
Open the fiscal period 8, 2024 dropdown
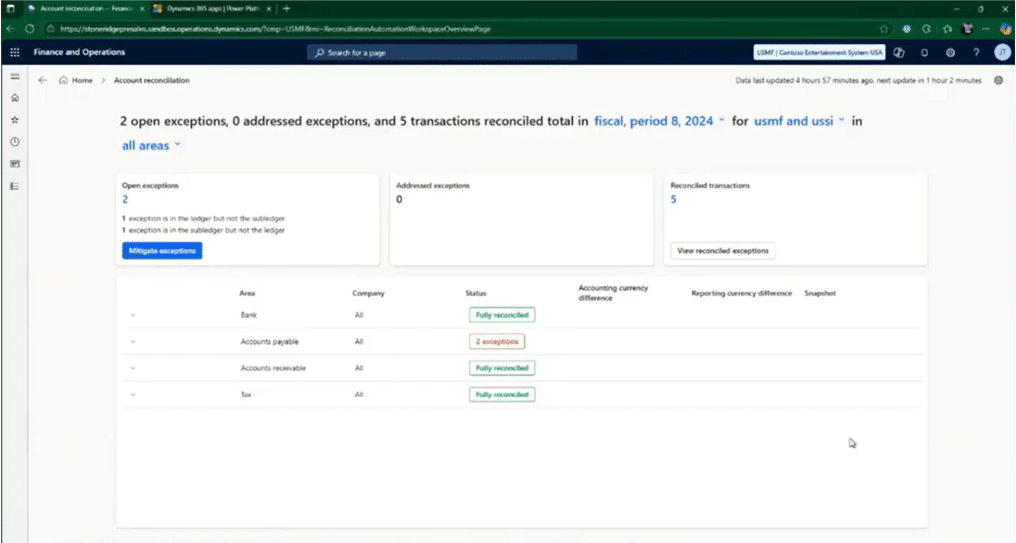(x=659, y=121)
